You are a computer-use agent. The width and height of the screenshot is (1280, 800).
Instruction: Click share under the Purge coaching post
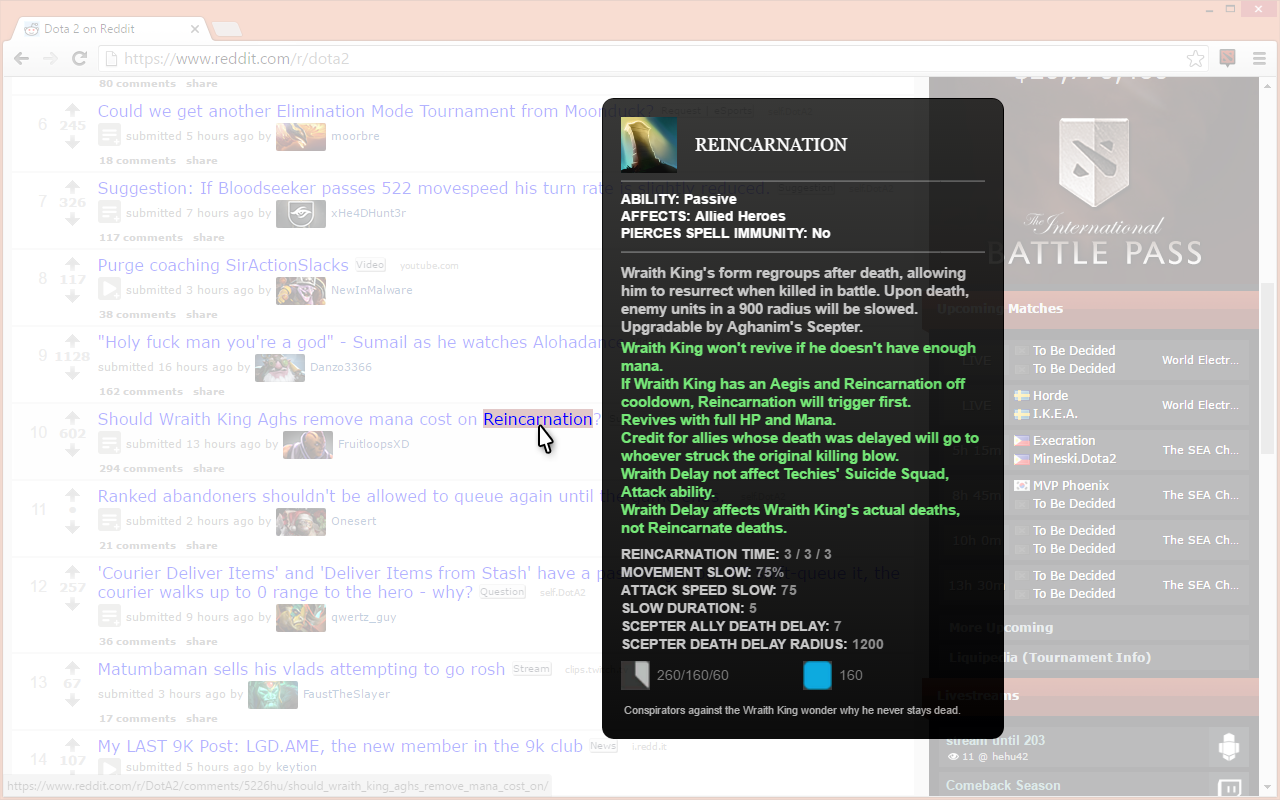[201, 314]
